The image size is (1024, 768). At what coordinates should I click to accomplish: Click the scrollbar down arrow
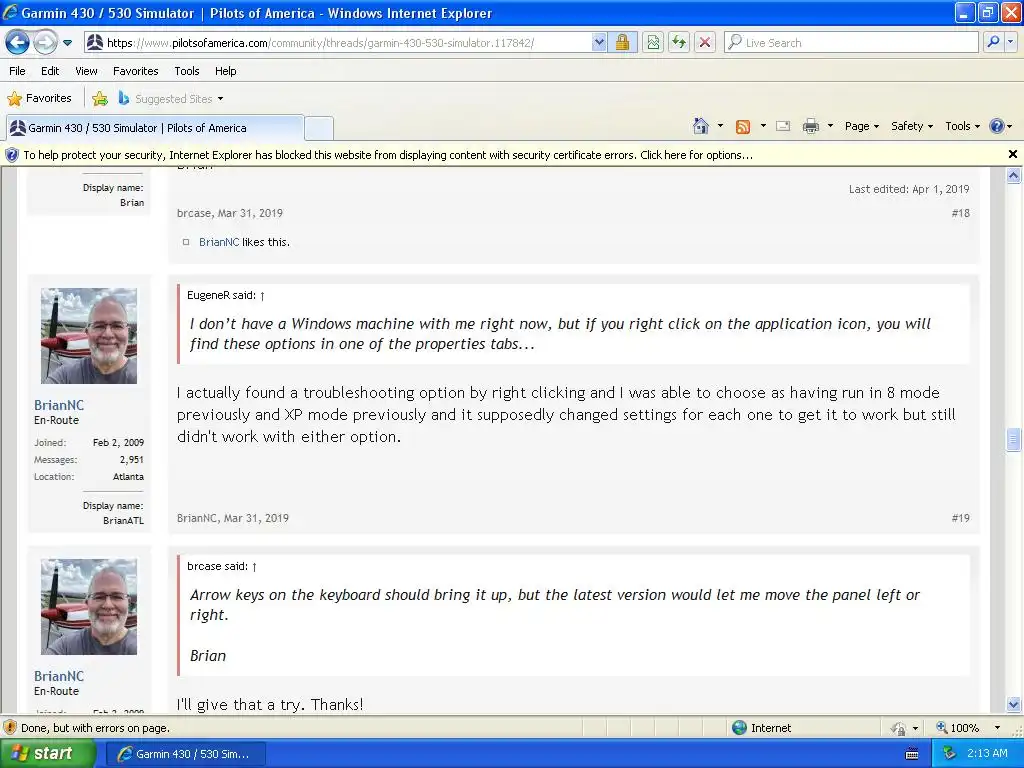click(x=1013, y=705)
